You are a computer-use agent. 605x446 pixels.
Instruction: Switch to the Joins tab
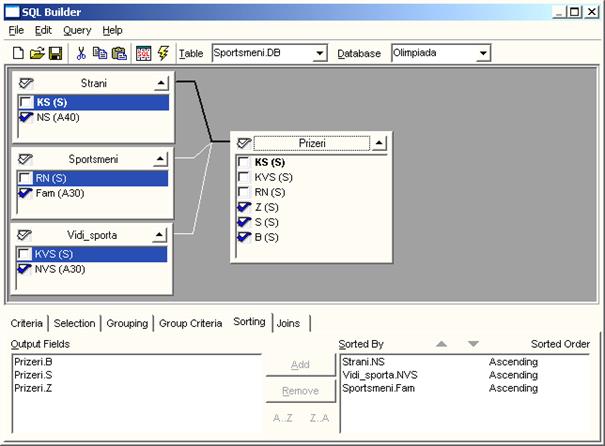288,323
